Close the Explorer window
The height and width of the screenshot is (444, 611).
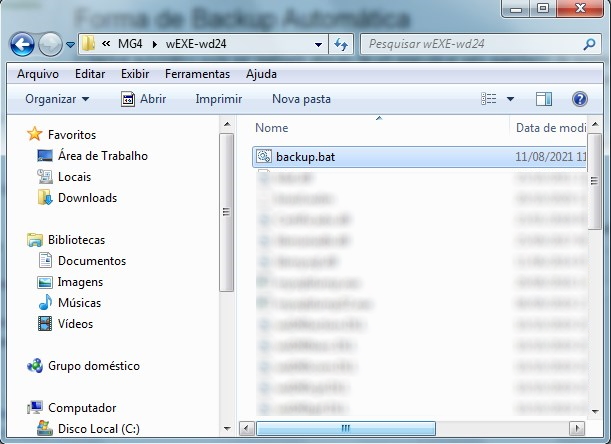pyautogui.click(x=580, y=9)
